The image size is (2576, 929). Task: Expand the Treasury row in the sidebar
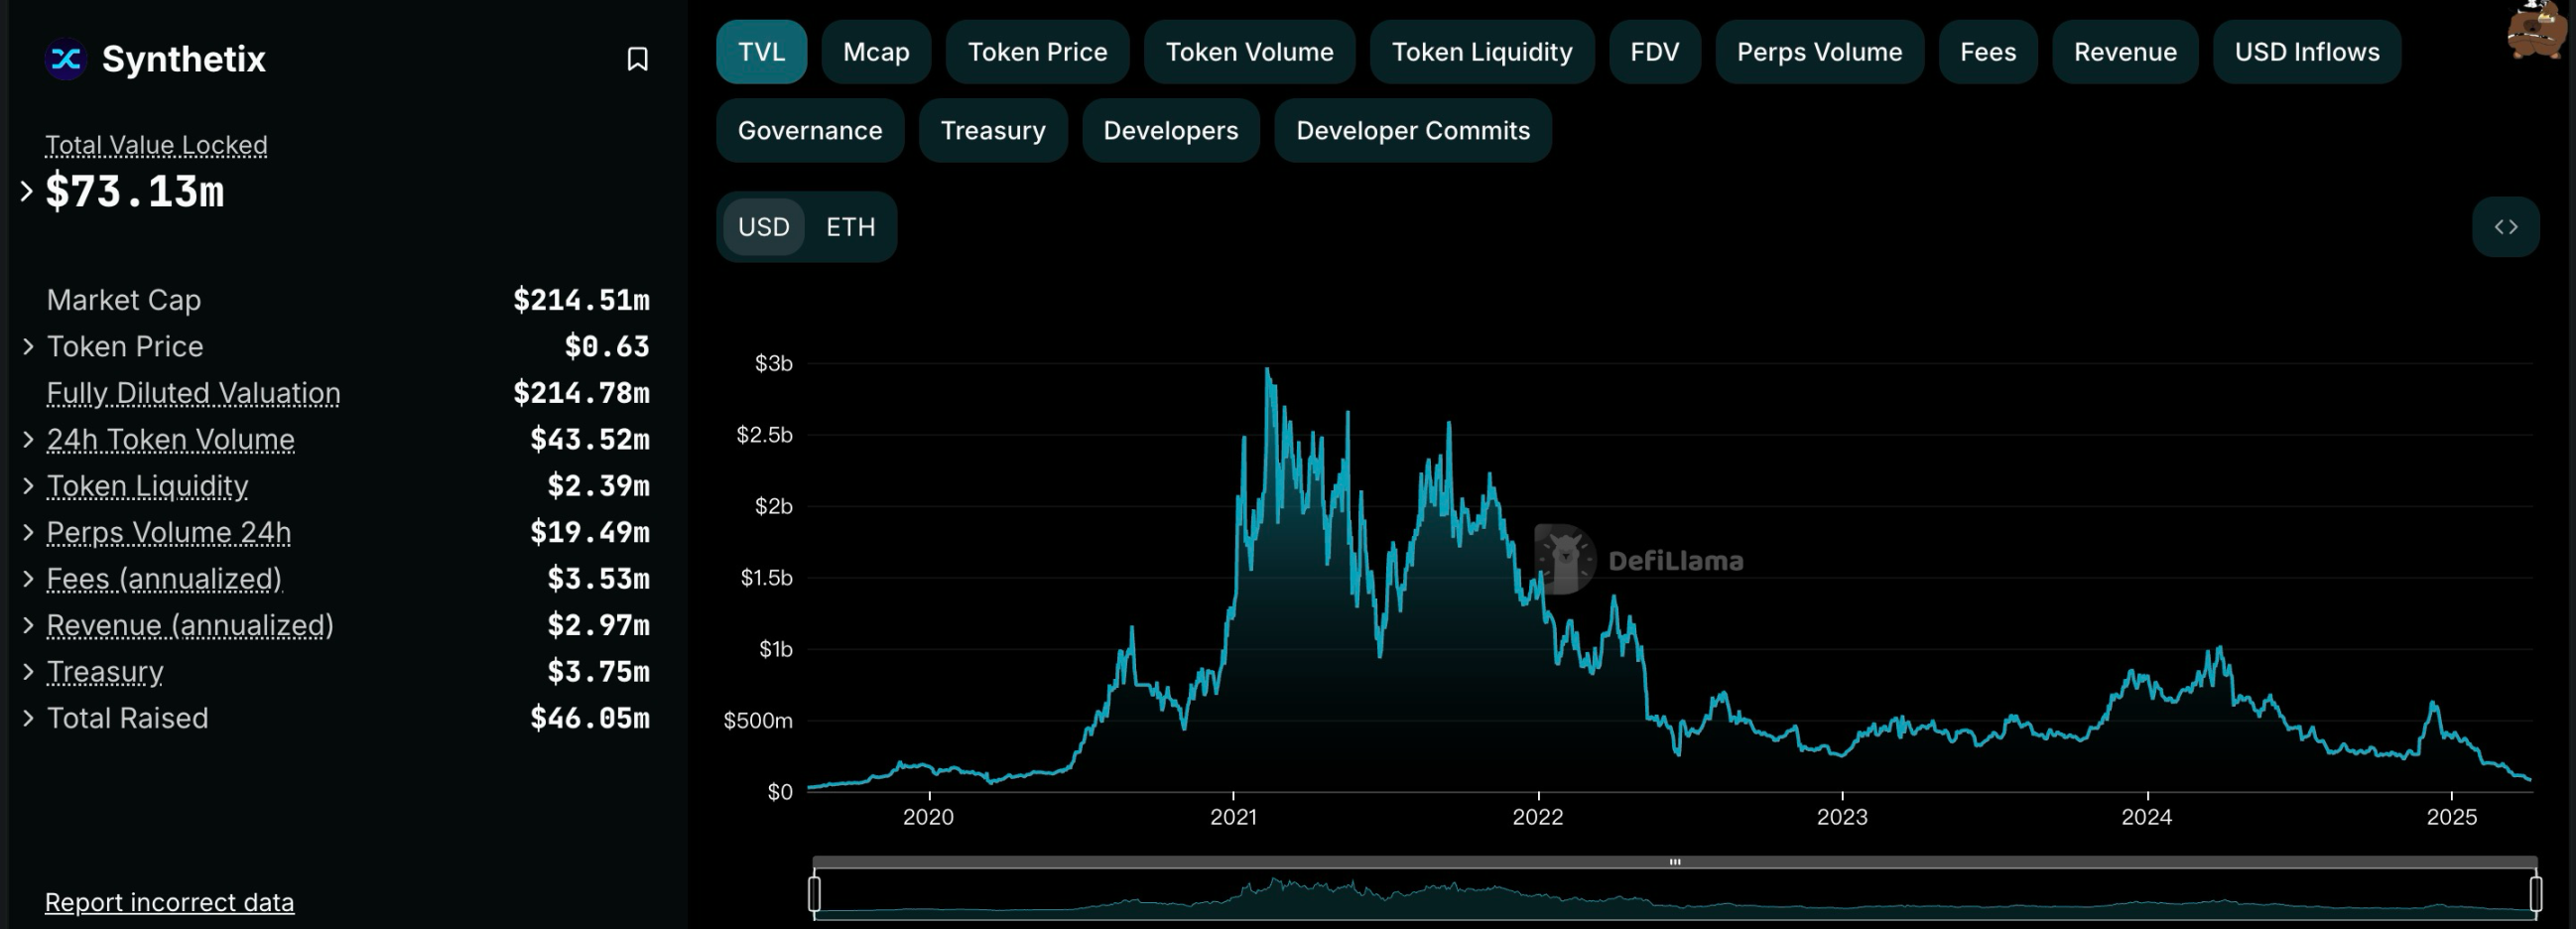coord(28,672)
